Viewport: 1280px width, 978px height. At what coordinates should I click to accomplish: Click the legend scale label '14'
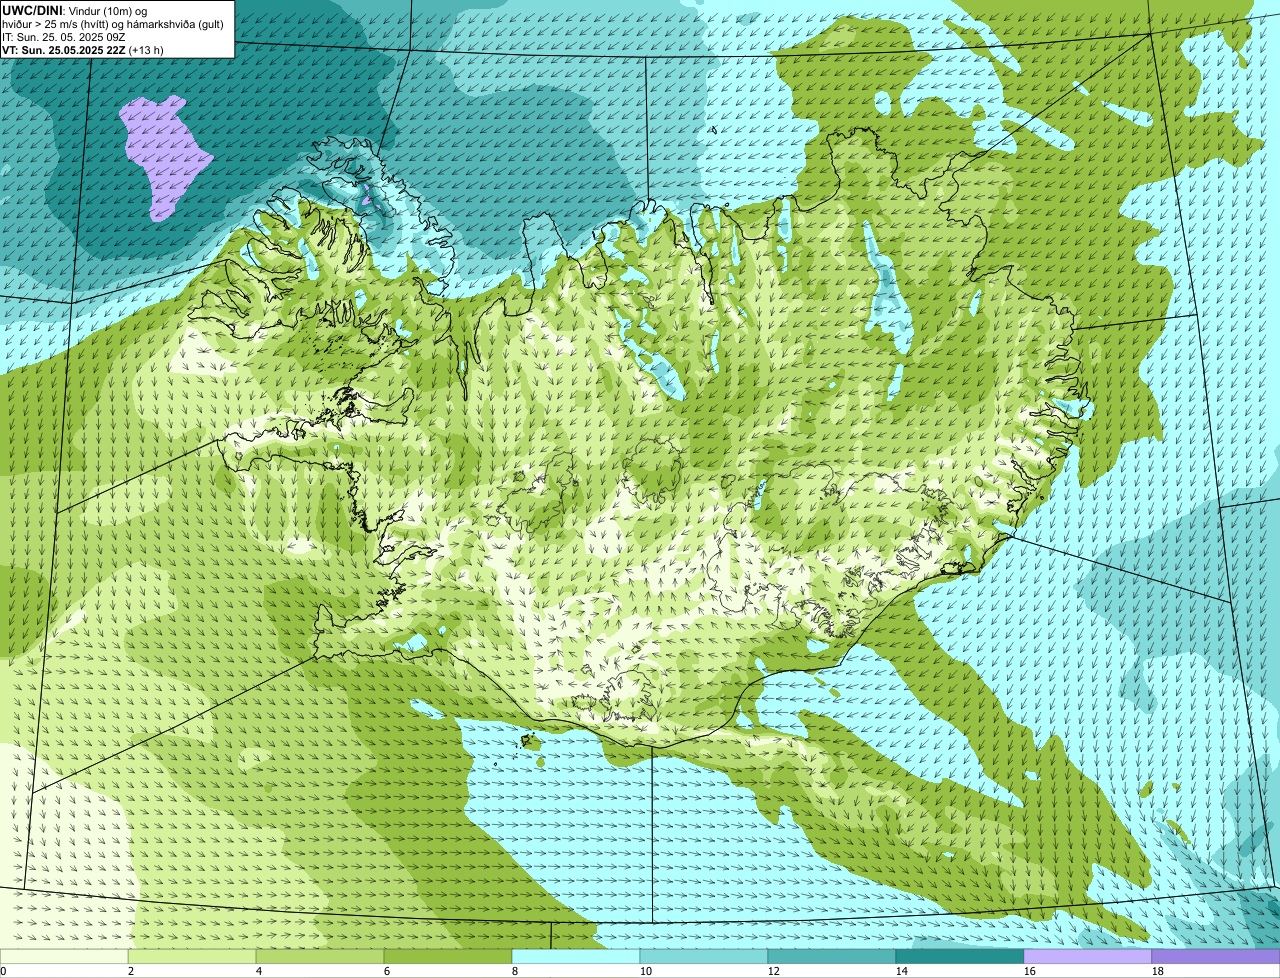(x=902, y=971)
